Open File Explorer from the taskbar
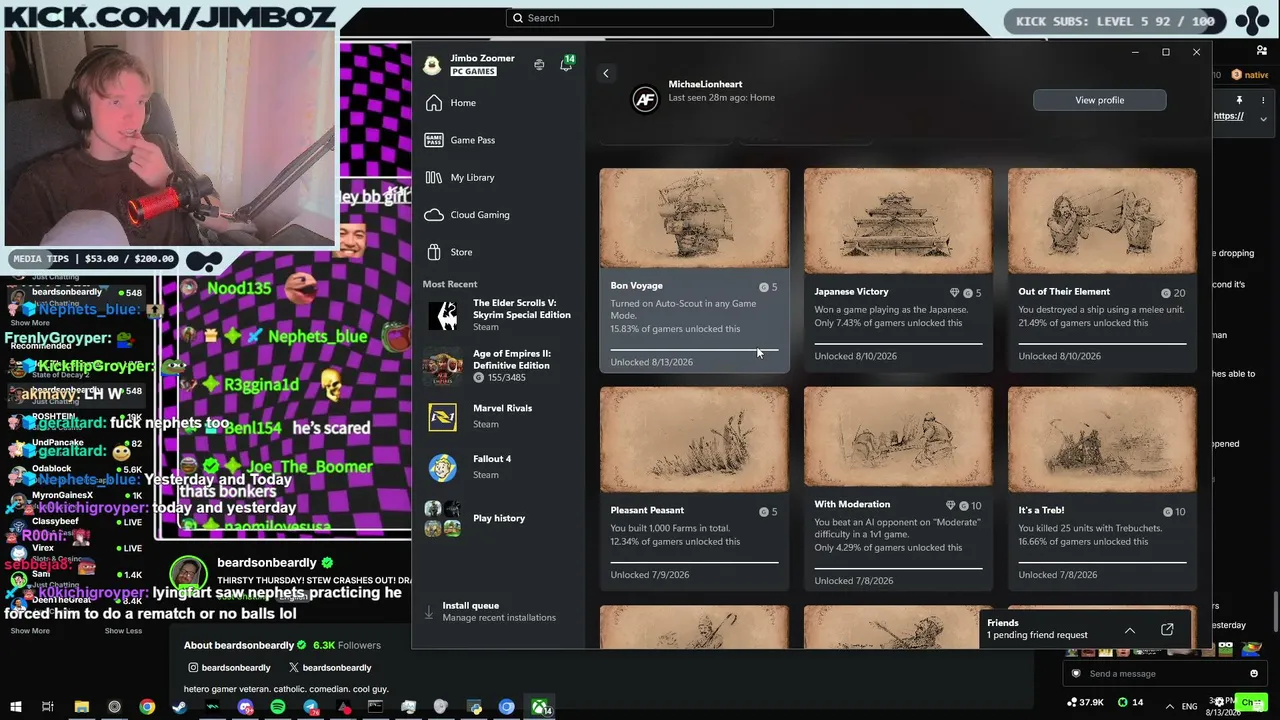The image size is (1280, 720). (82, 707)
